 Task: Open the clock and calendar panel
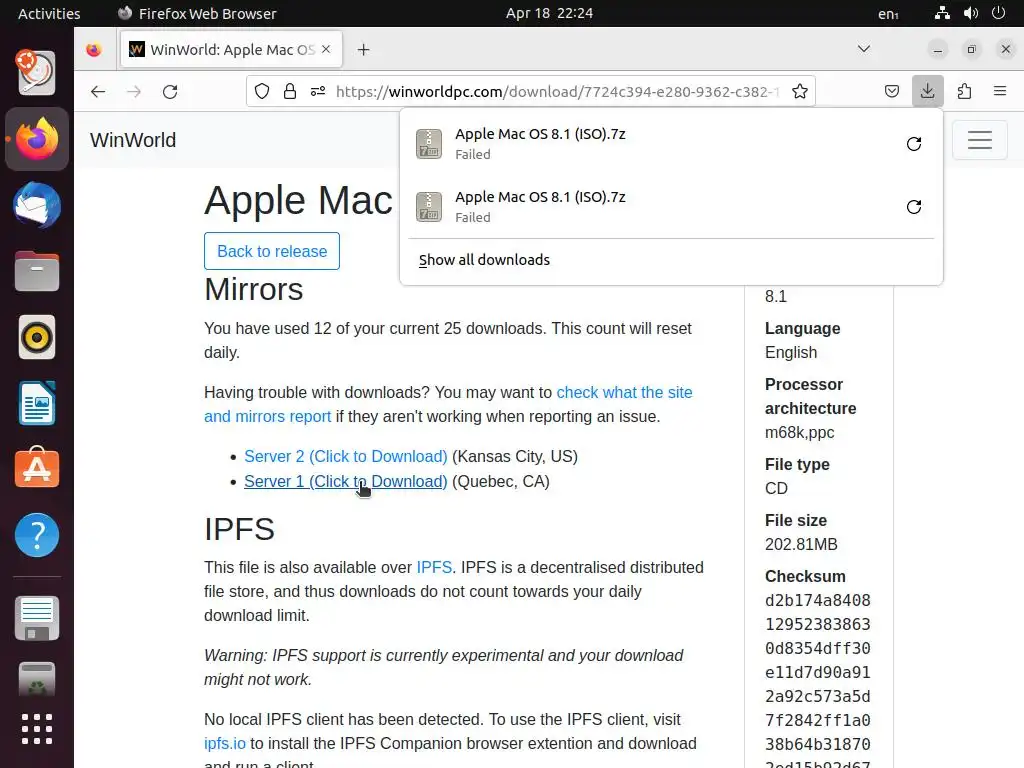coord(549,13)
